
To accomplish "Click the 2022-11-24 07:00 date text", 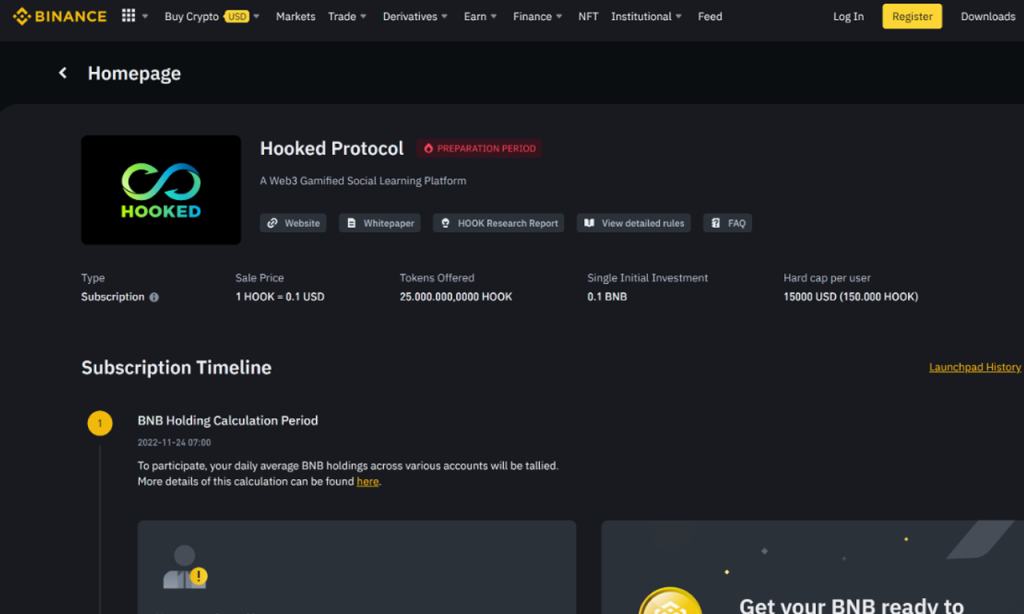I will click(174, 442).
